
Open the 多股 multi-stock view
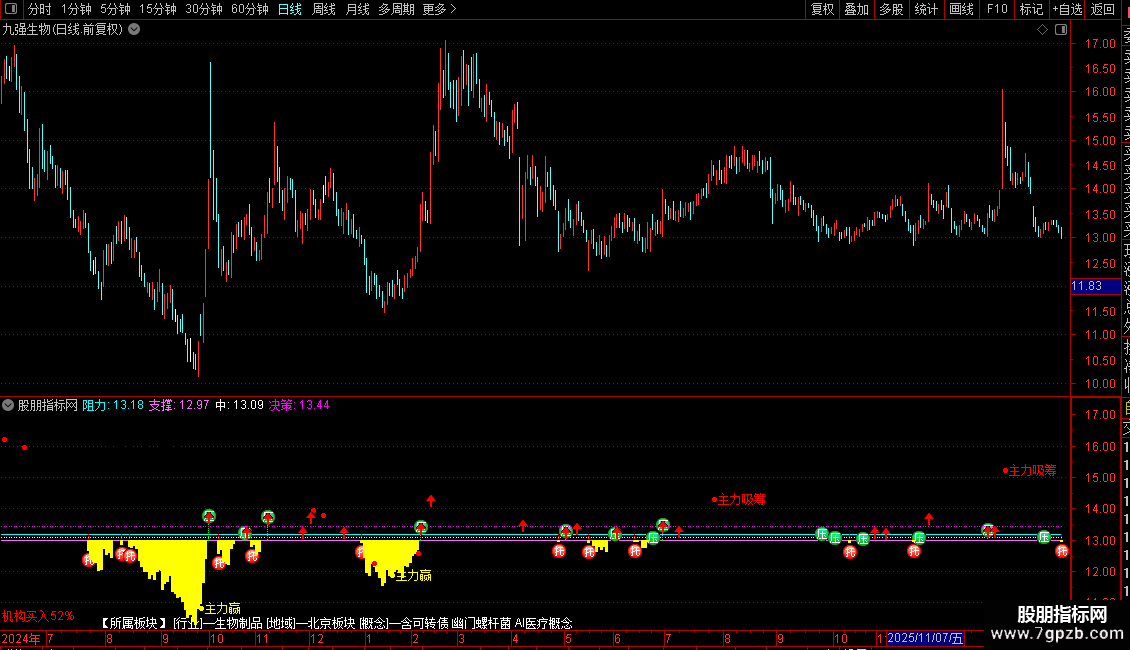pyautogui.click(x=891, y=9)
